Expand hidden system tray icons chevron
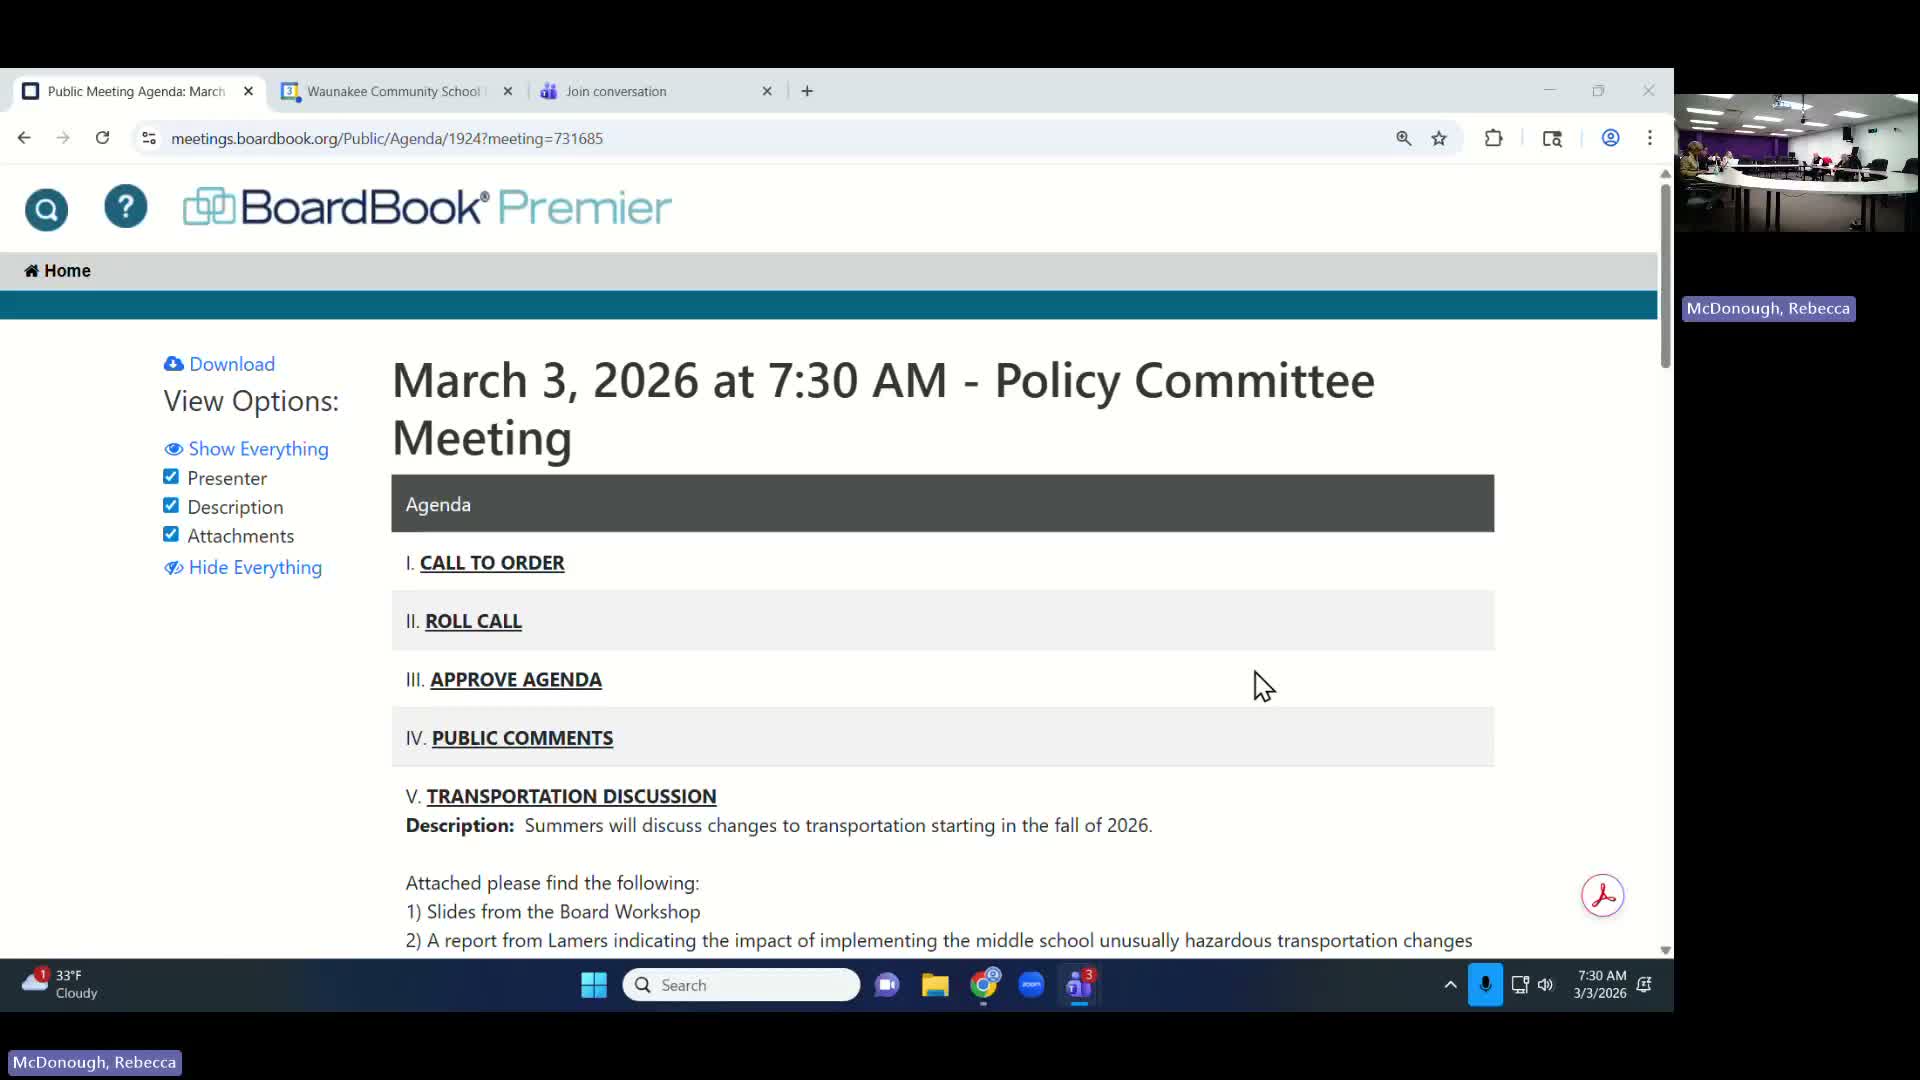This screenshot has width=1920, height=1080. click(x=1450, y=985)
